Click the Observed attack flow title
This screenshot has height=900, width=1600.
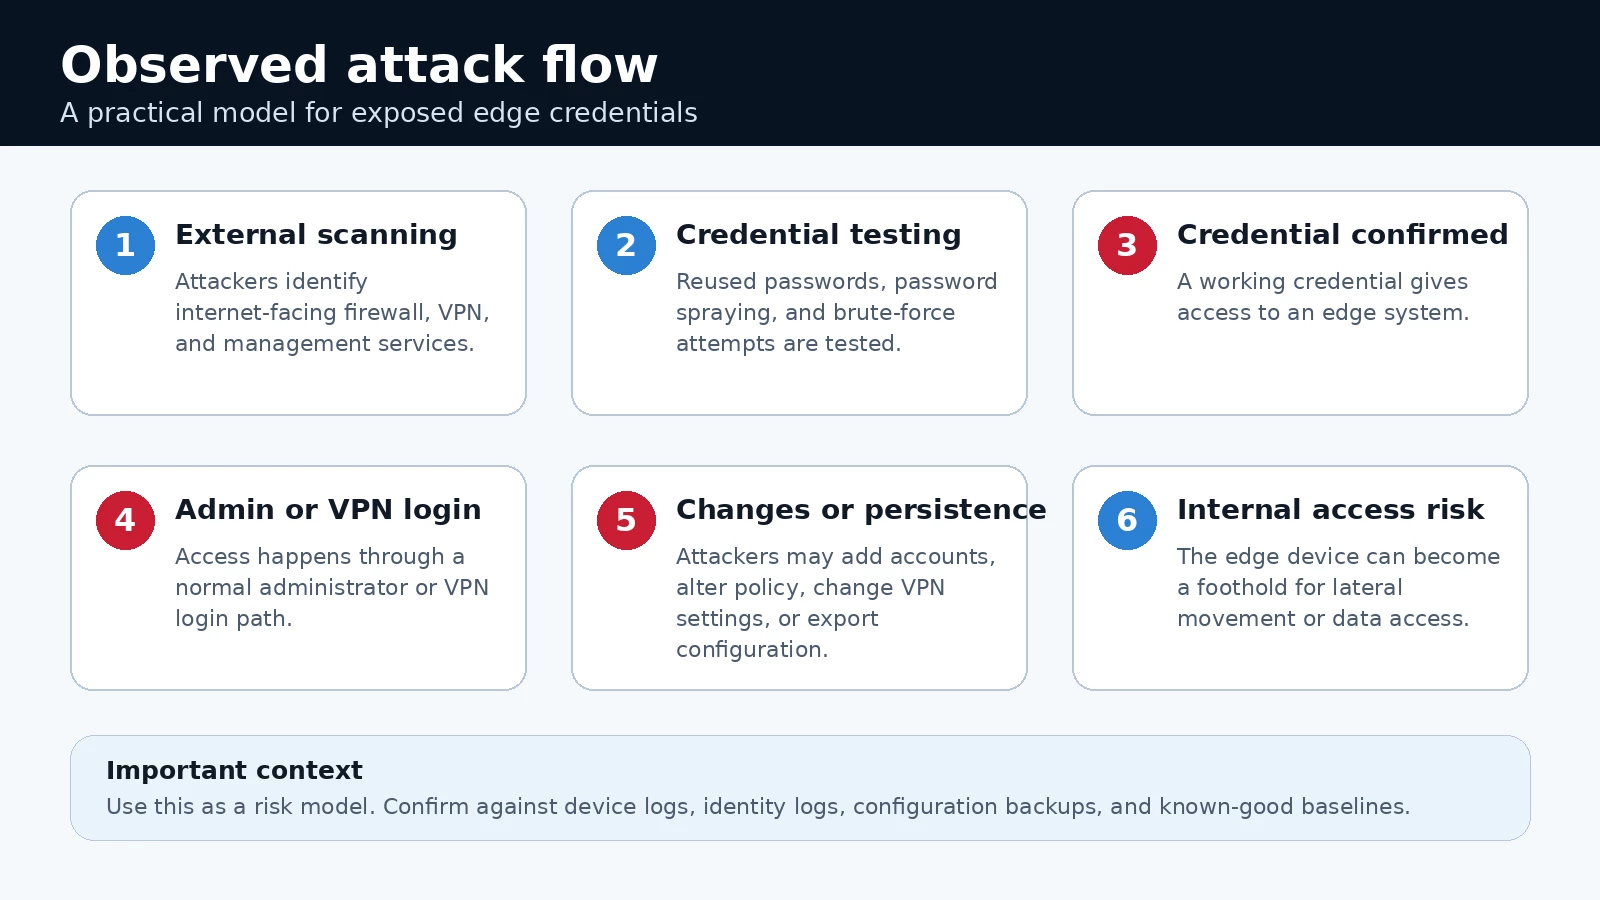[x=359, y=65]
